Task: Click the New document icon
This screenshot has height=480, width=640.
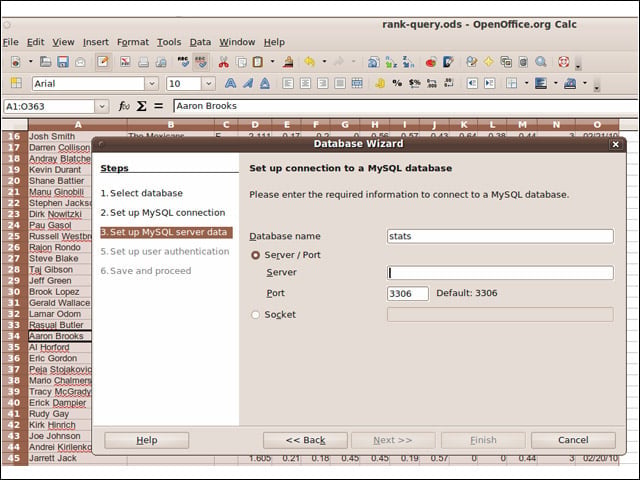Action: pyautogui.click(x=16, y=62)
